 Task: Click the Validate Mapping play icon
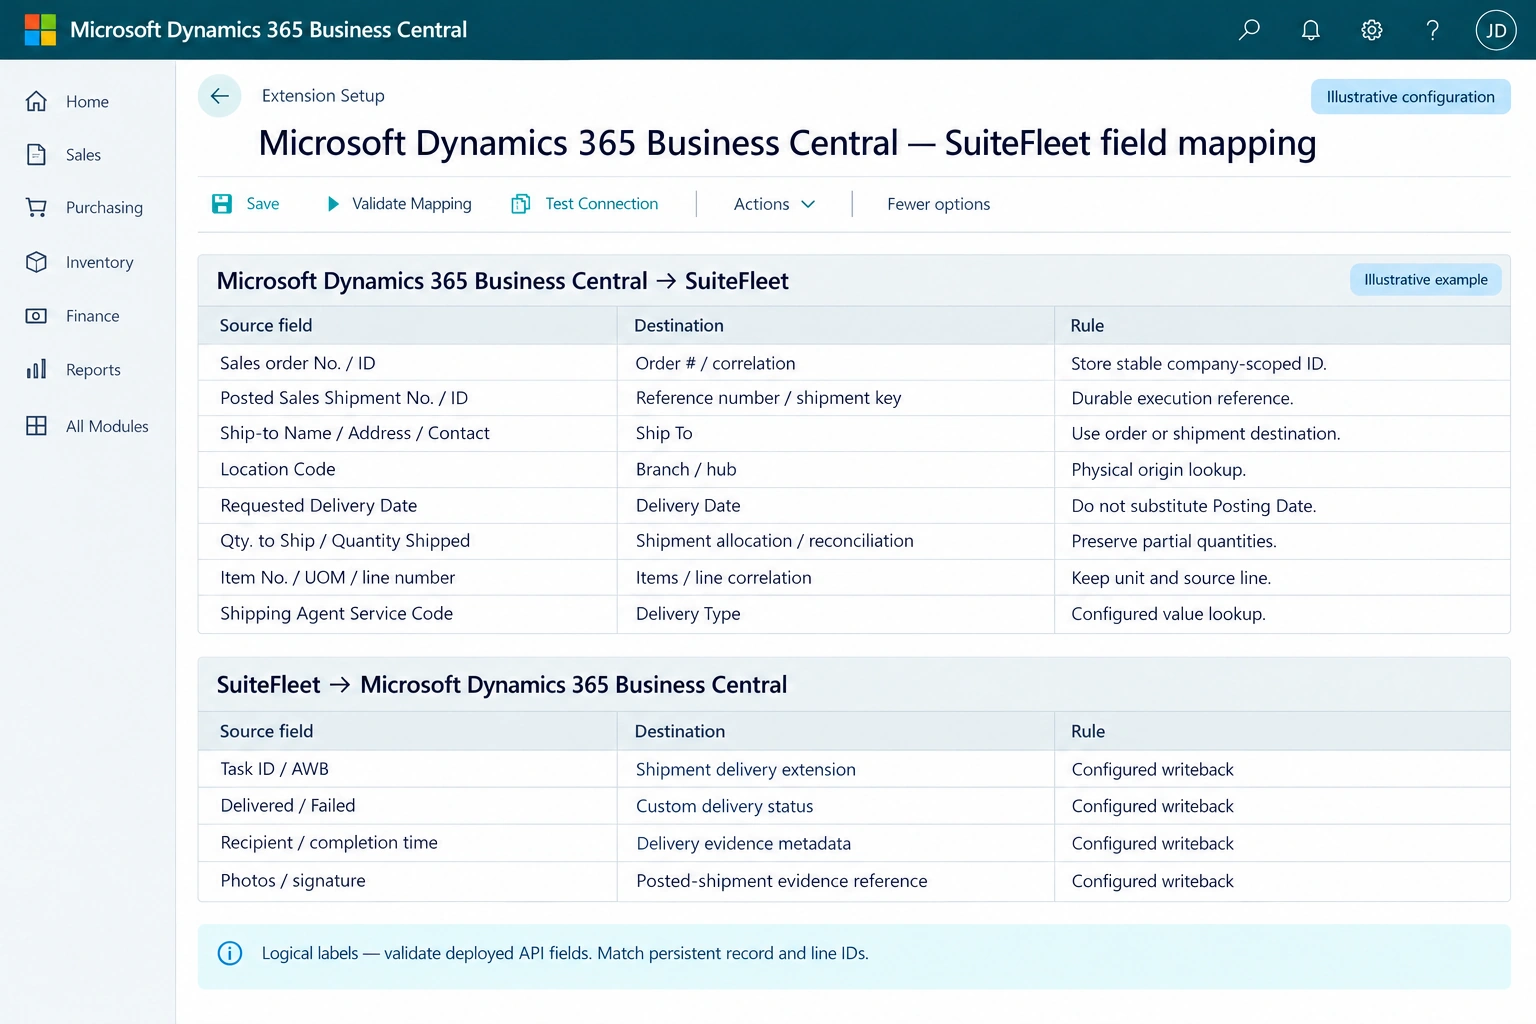[333, 204]
